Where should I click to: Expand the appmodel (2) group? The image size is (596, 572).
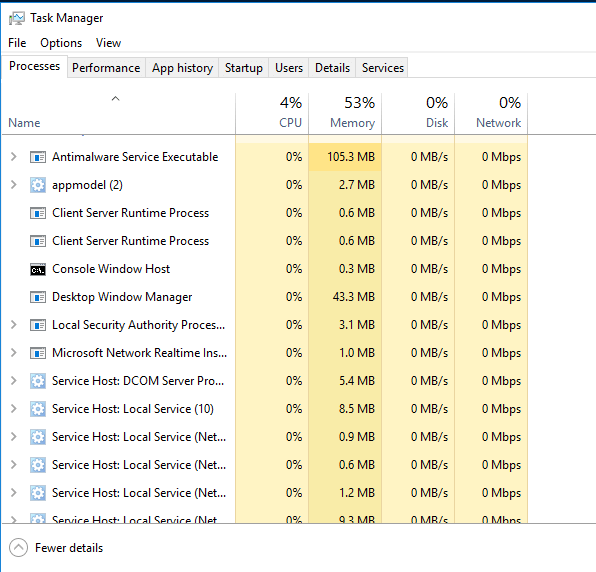click(x=14, y=185)
